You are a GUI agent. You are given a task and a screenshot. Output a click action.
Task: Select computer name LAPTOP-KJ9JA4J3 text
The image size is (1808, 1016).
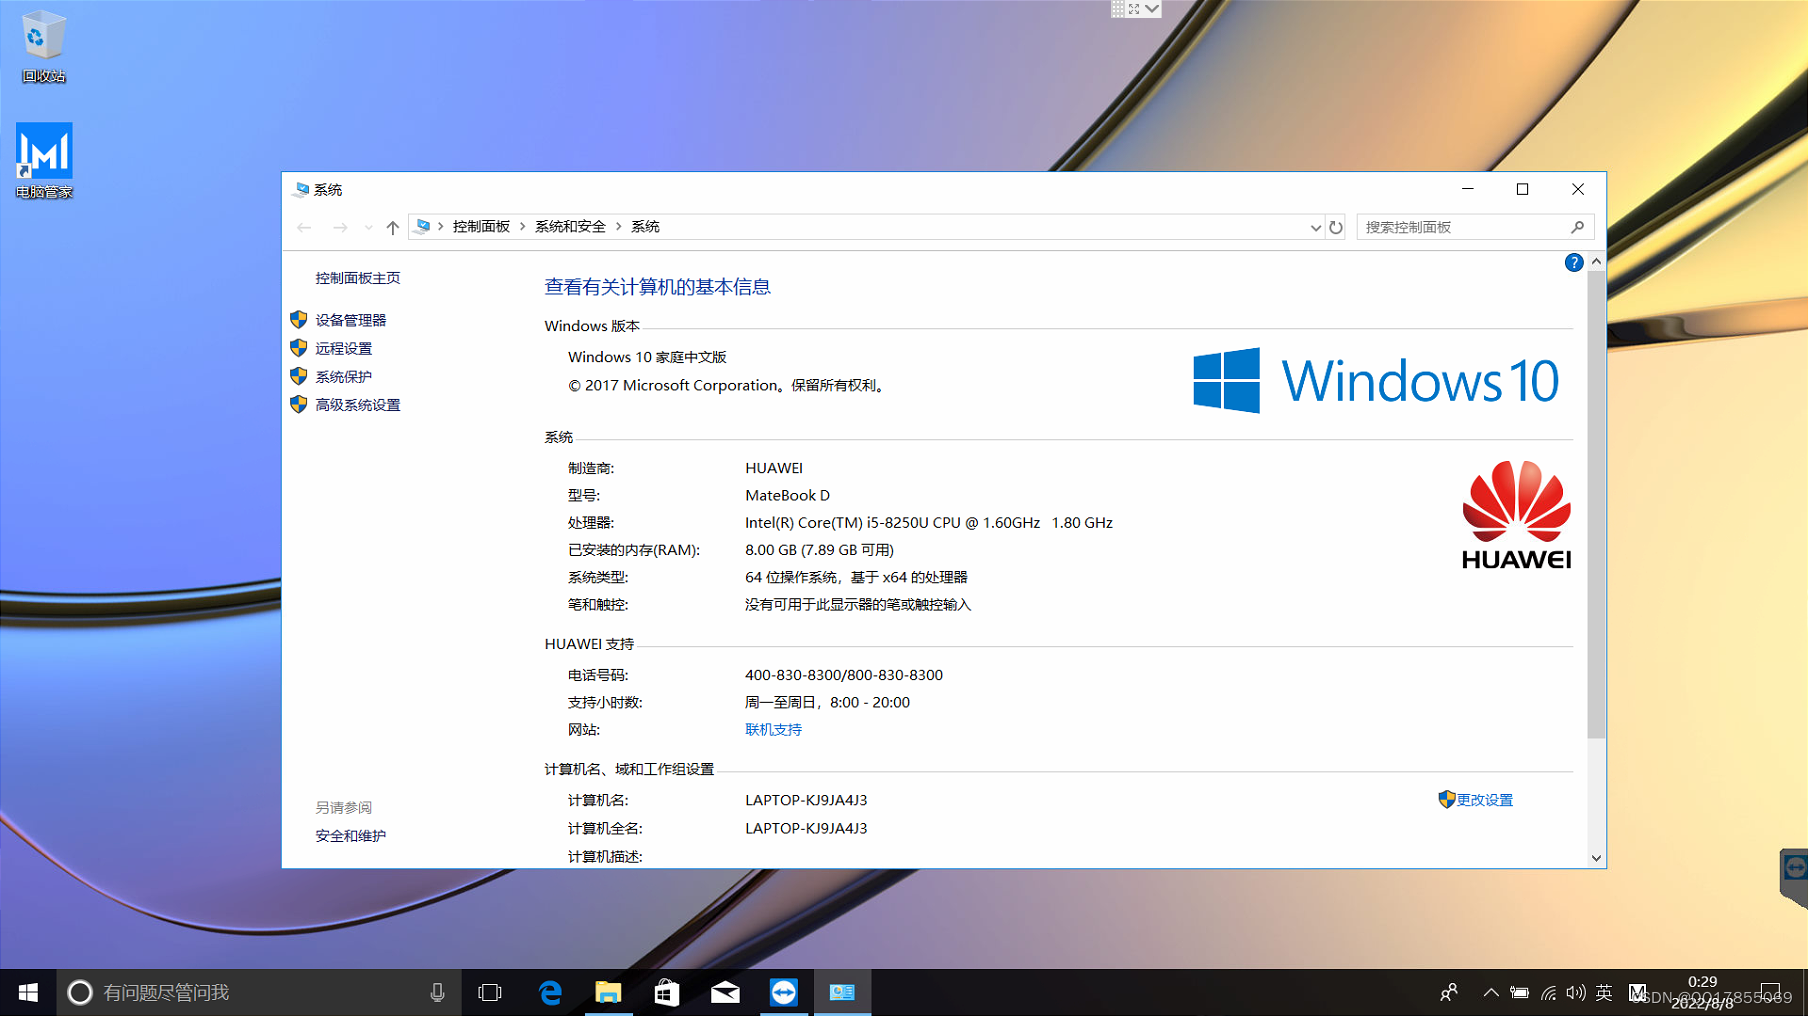(806, 800)
